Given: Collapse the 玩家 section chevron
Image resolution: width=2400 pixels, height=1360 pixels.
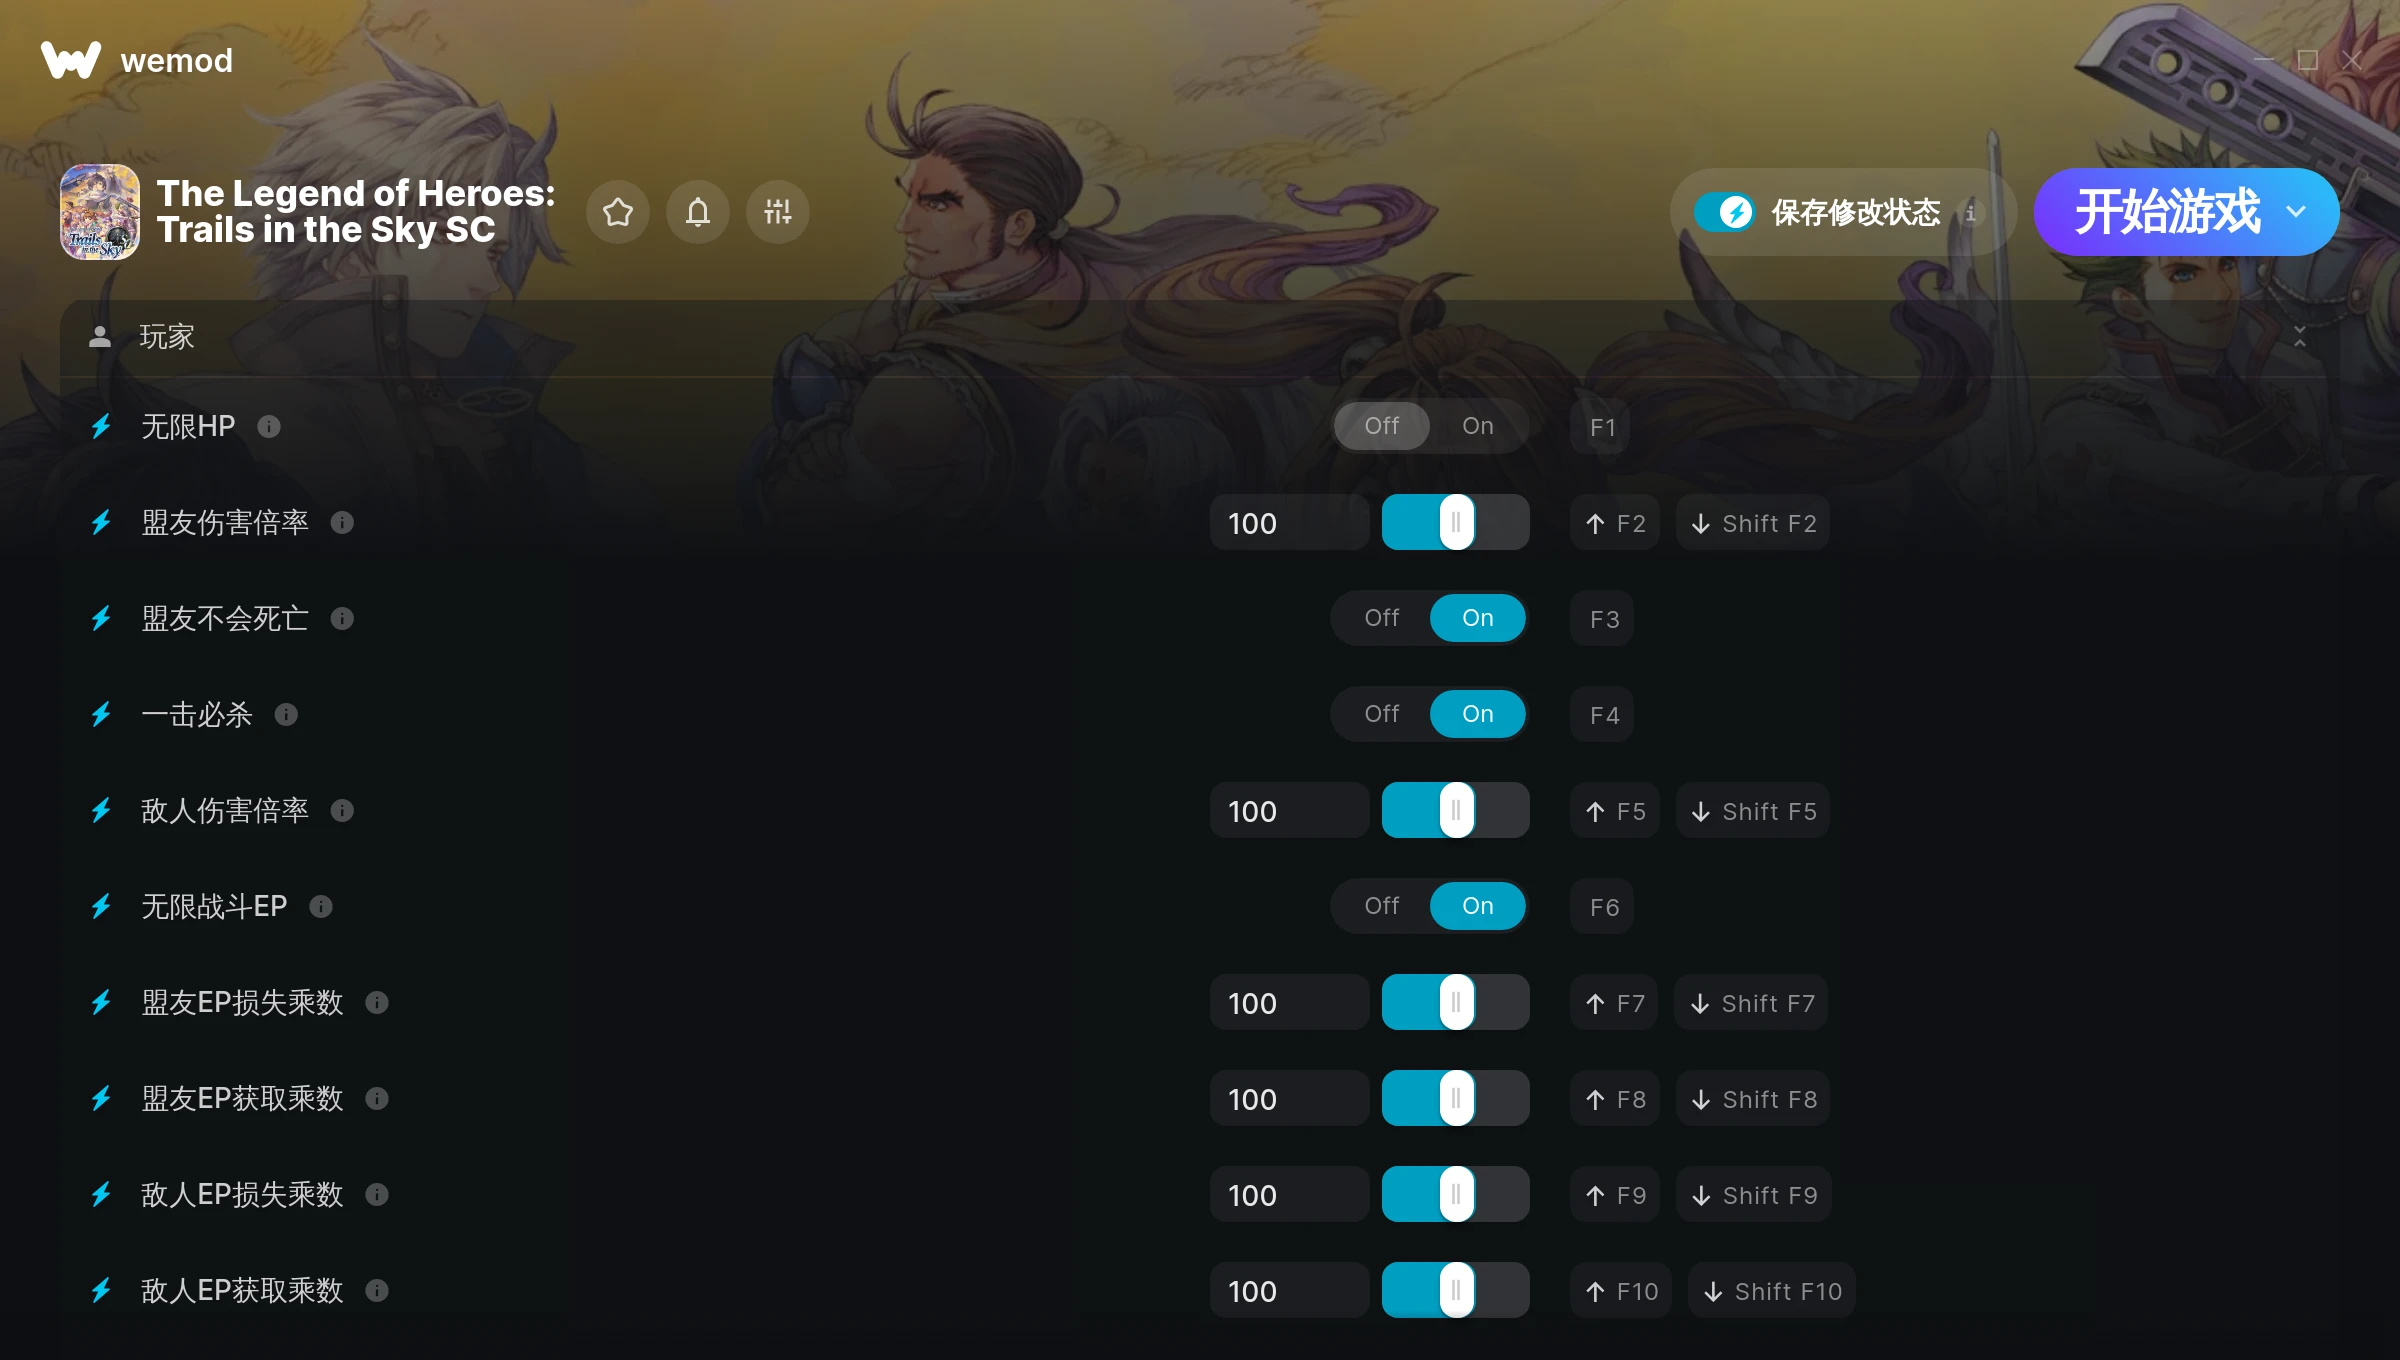Looking at the screenshot, I should (x=2299, y=337).
